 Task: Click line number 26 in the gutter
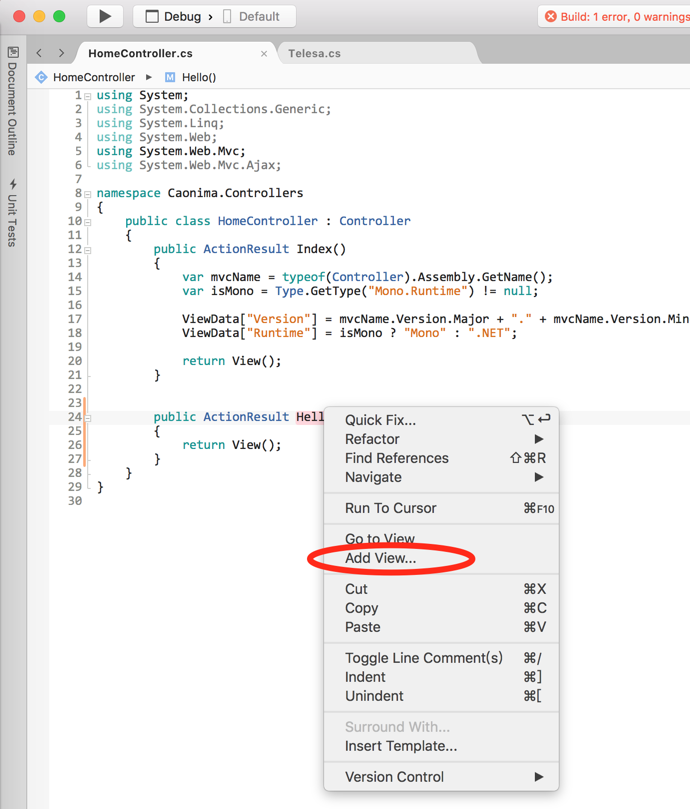pos(75,445)
